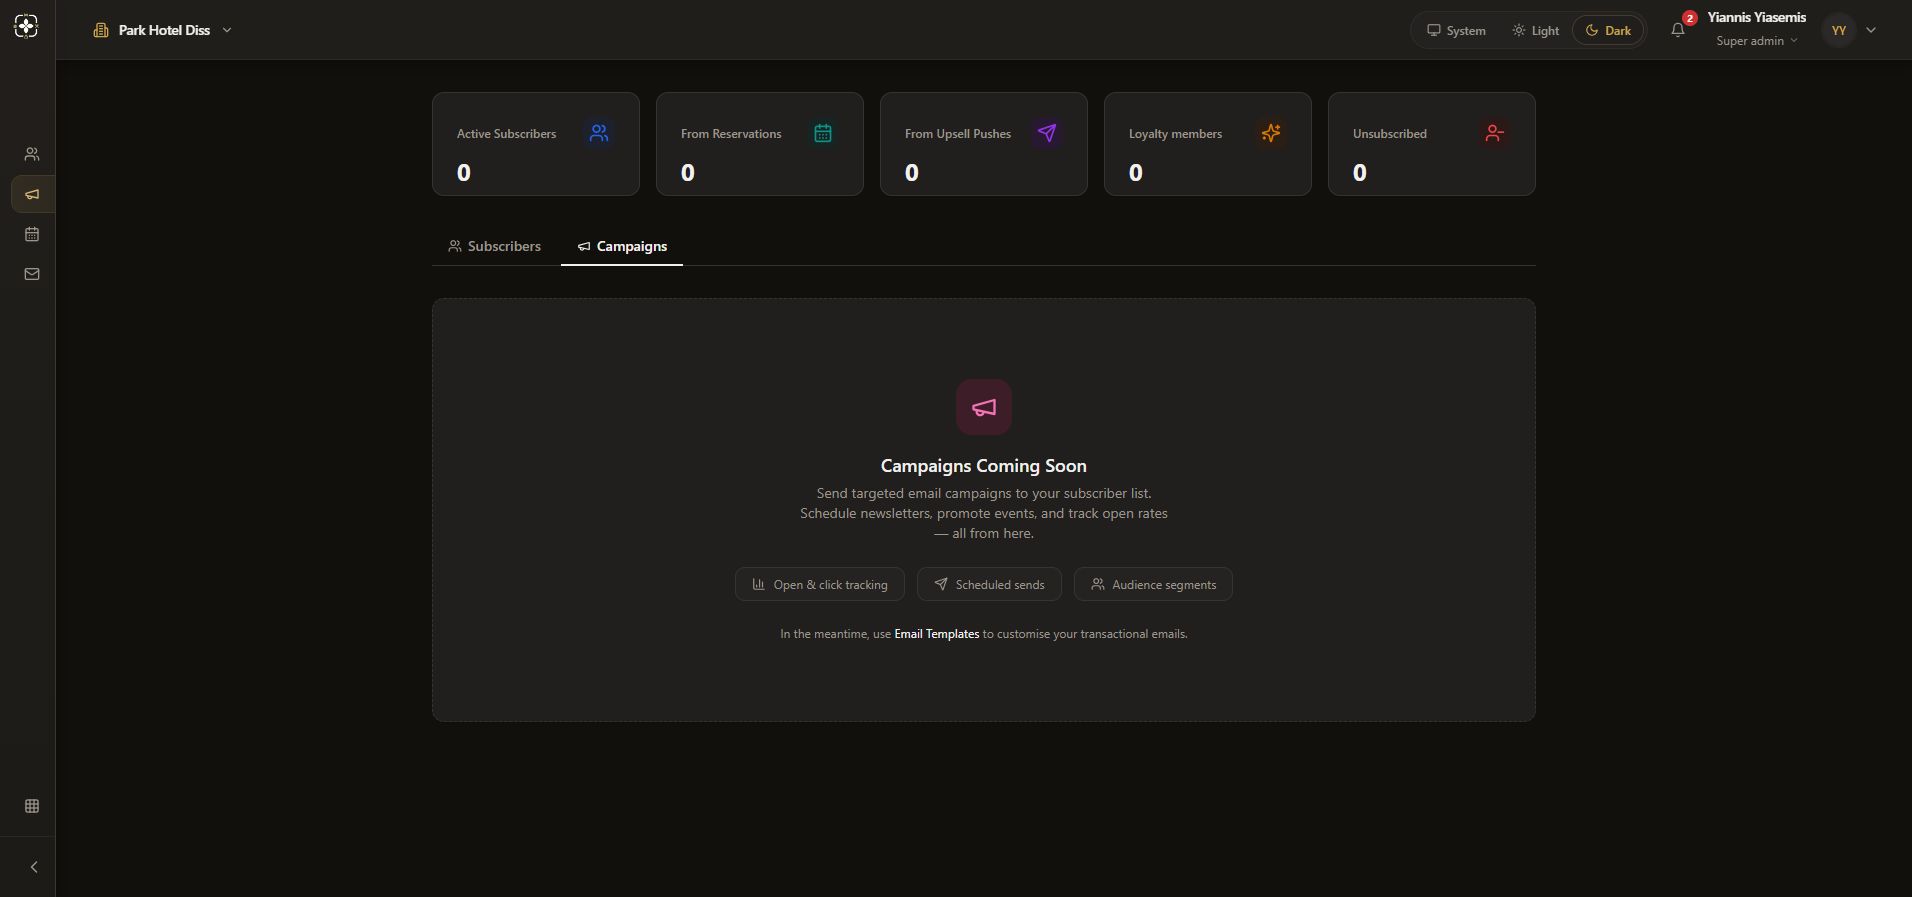Click the Loyalty members sparkle icon

(1271, 133)
